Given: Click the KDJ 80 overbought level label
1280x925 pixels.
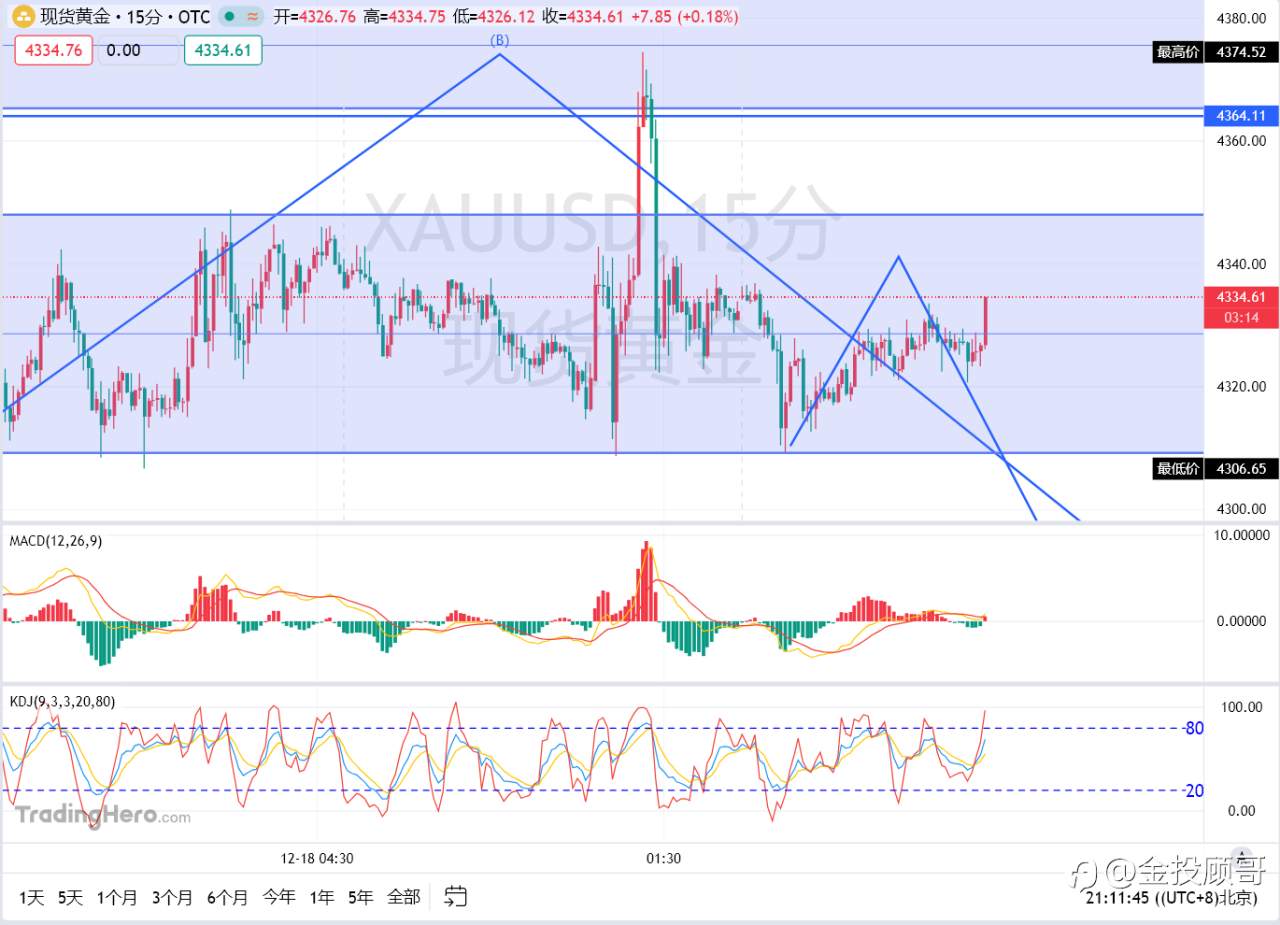Looking at the screenshot, I should pyautogui.click(x=1193, y=728).
